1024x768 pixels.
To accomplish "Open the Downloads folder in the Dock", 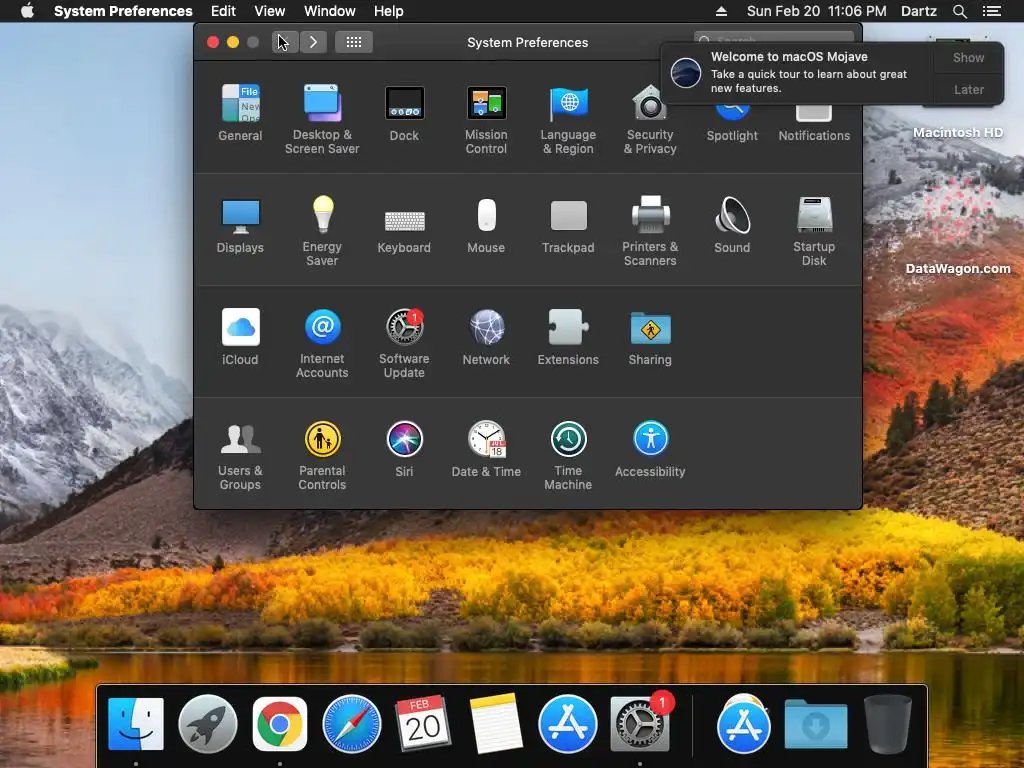I will coord(816,724).
